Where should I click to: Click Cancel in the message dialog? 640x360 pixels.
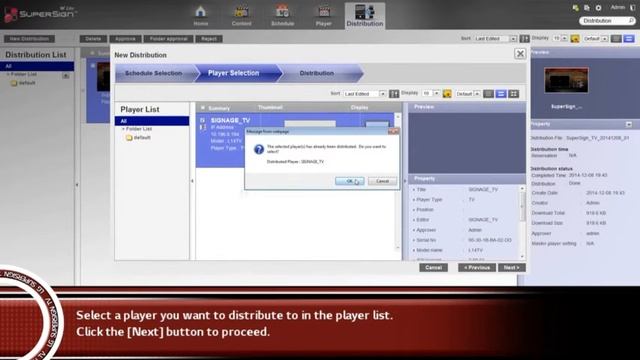click(x=382, y=181)
